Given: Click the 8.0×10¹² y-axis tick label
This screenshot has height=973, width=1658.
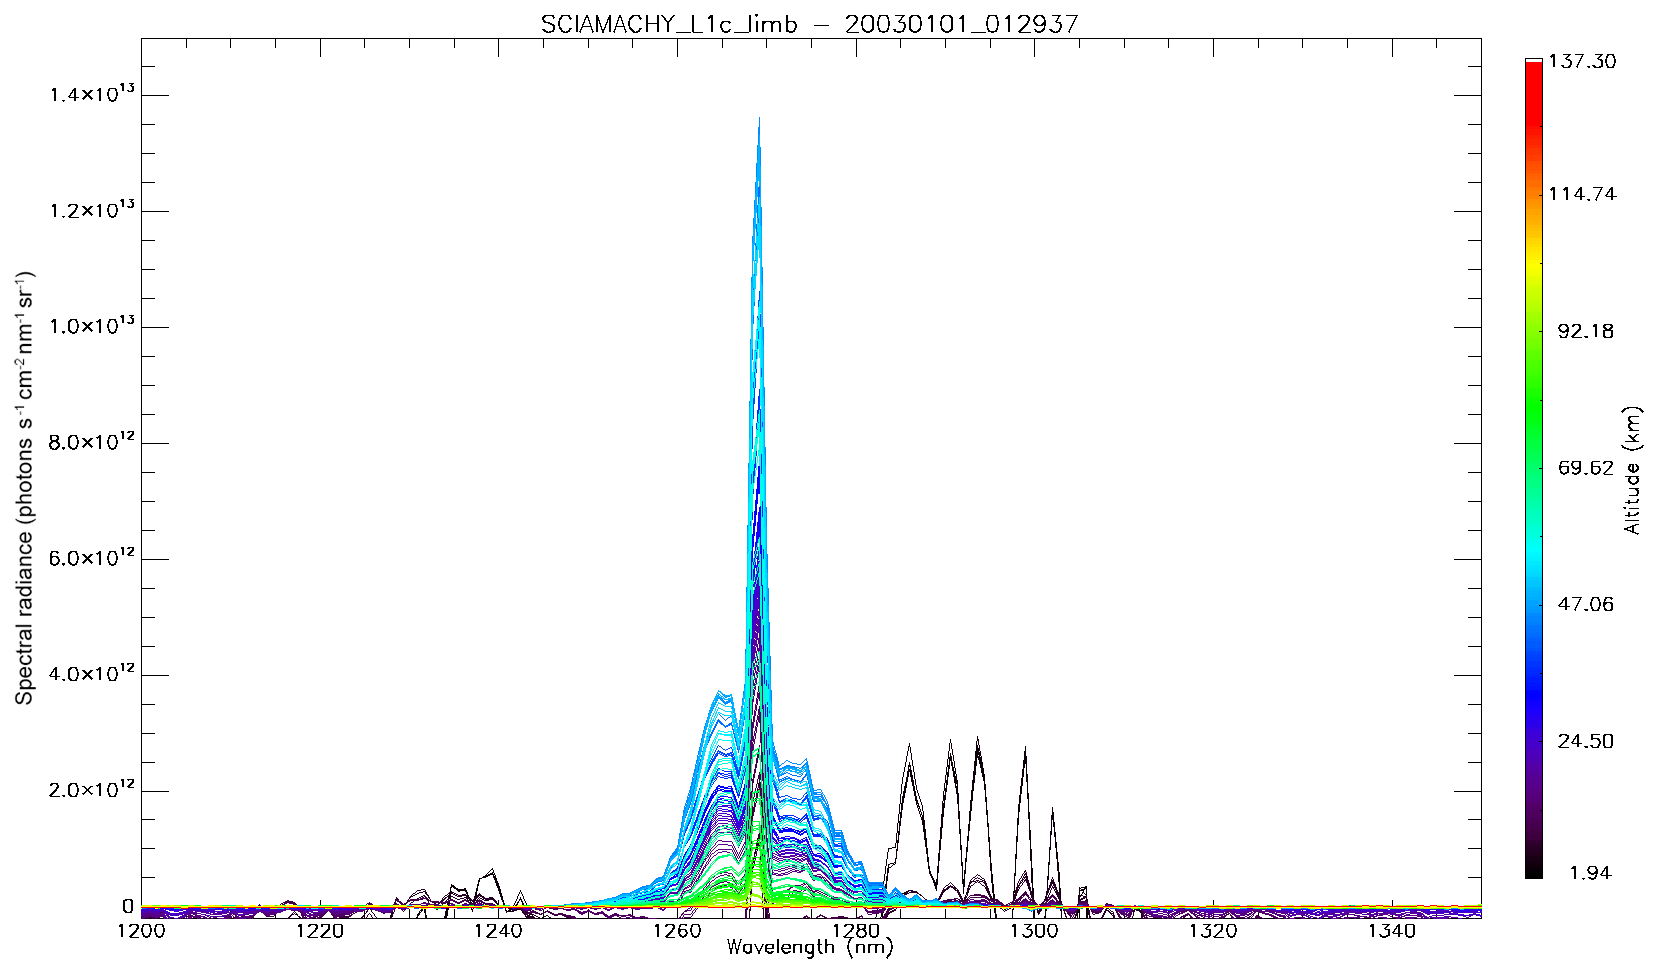Looking at the screenshot, I should pos(93,442).
